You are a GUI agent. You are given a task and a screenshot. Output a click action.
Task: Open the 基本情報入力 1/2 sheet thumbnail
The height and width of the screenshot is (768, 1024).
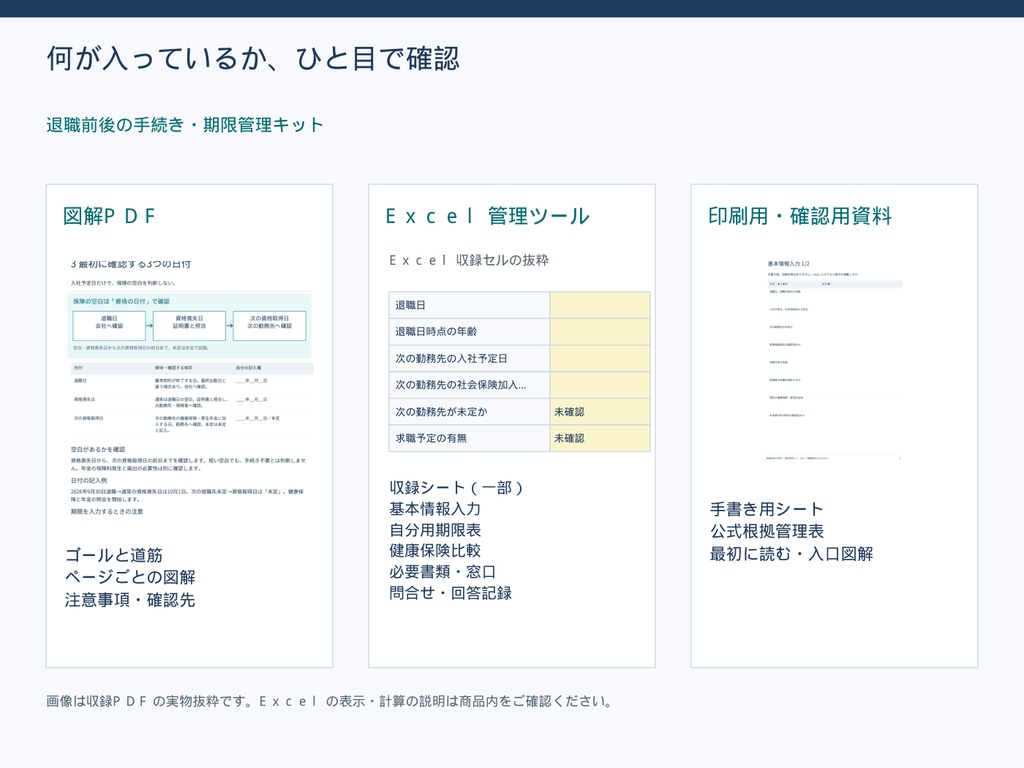(834, 359)
